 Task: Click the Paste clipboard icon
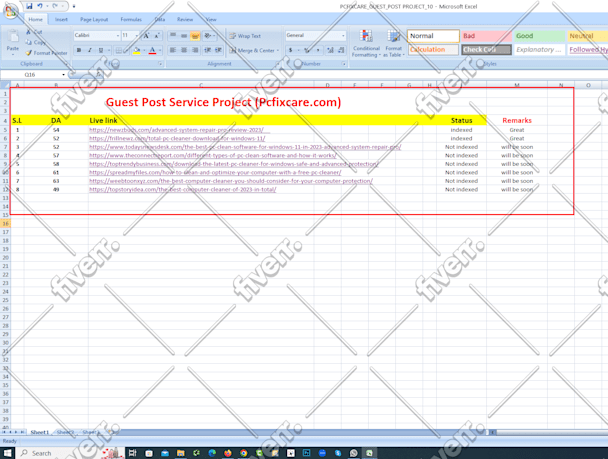pyautogui.click(x=13, y=37)
